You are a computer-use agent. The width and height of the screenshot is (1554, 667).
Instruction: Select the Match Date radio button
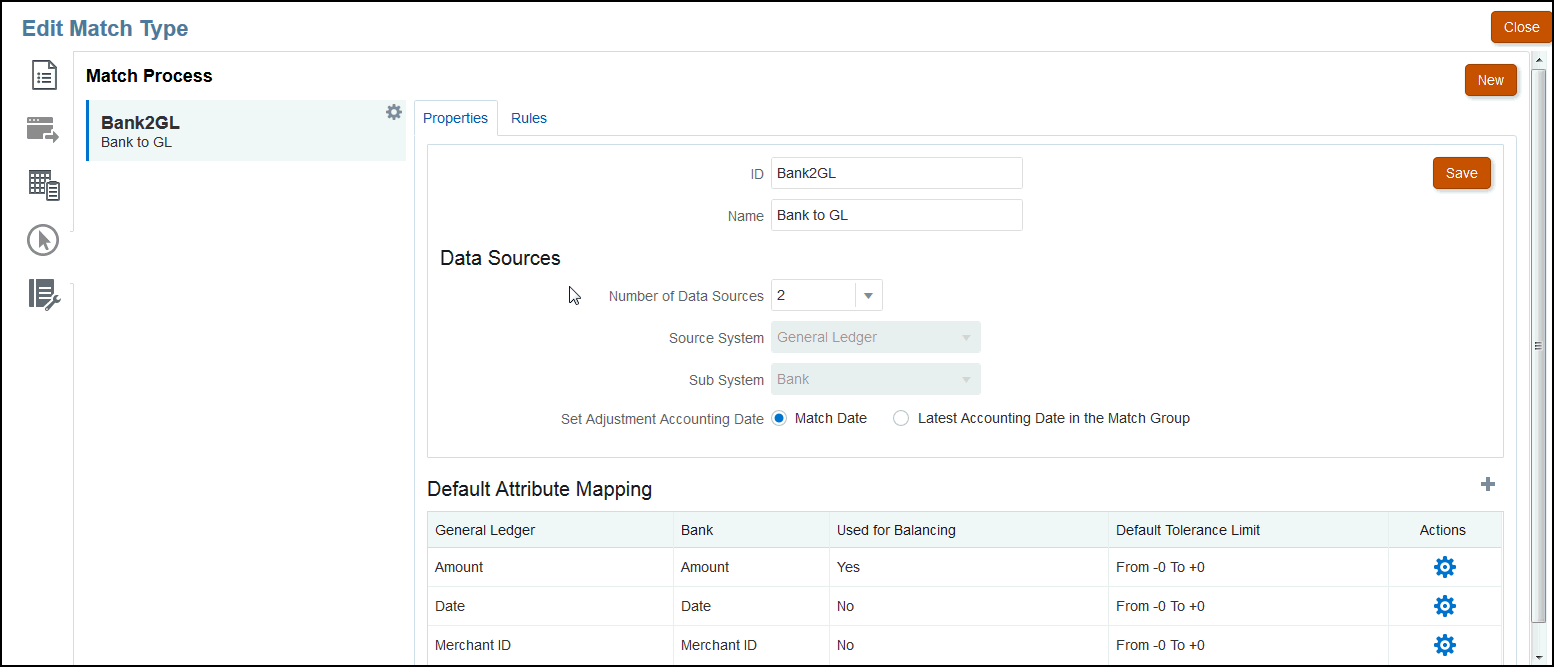780,418
